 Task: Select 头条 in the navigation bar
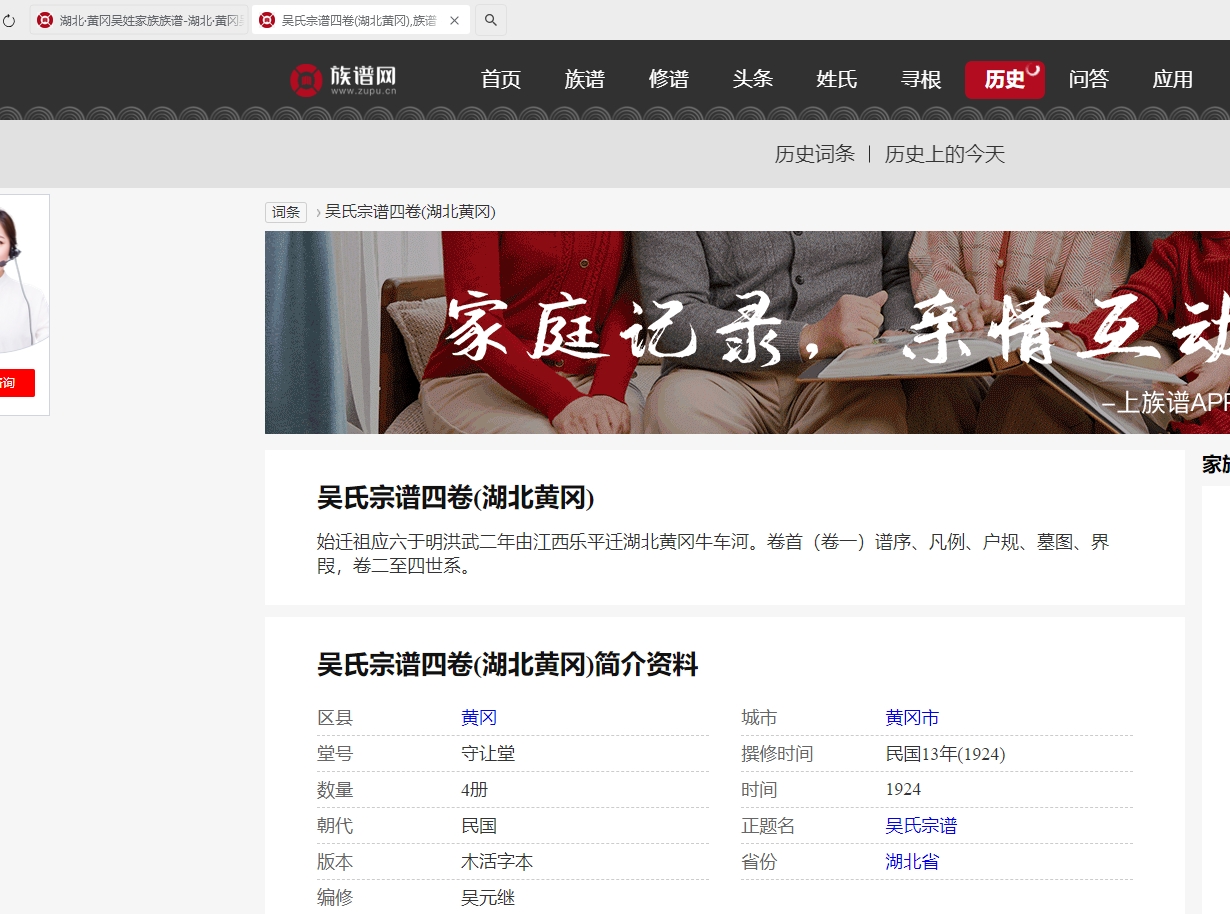click(753, 80)
